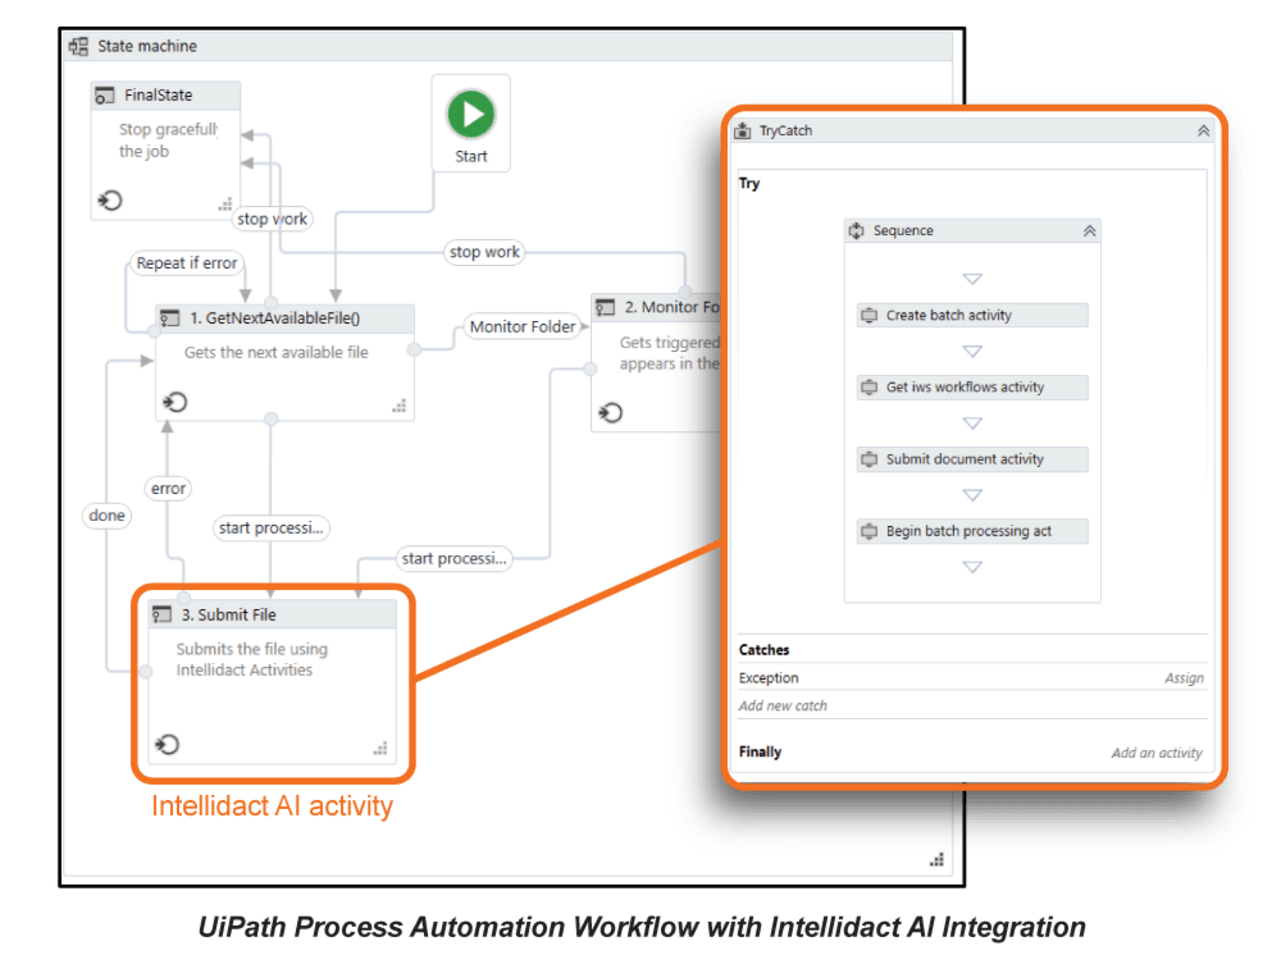Collapse the Sequence container with its chevron

click(x=1089, y=231)
